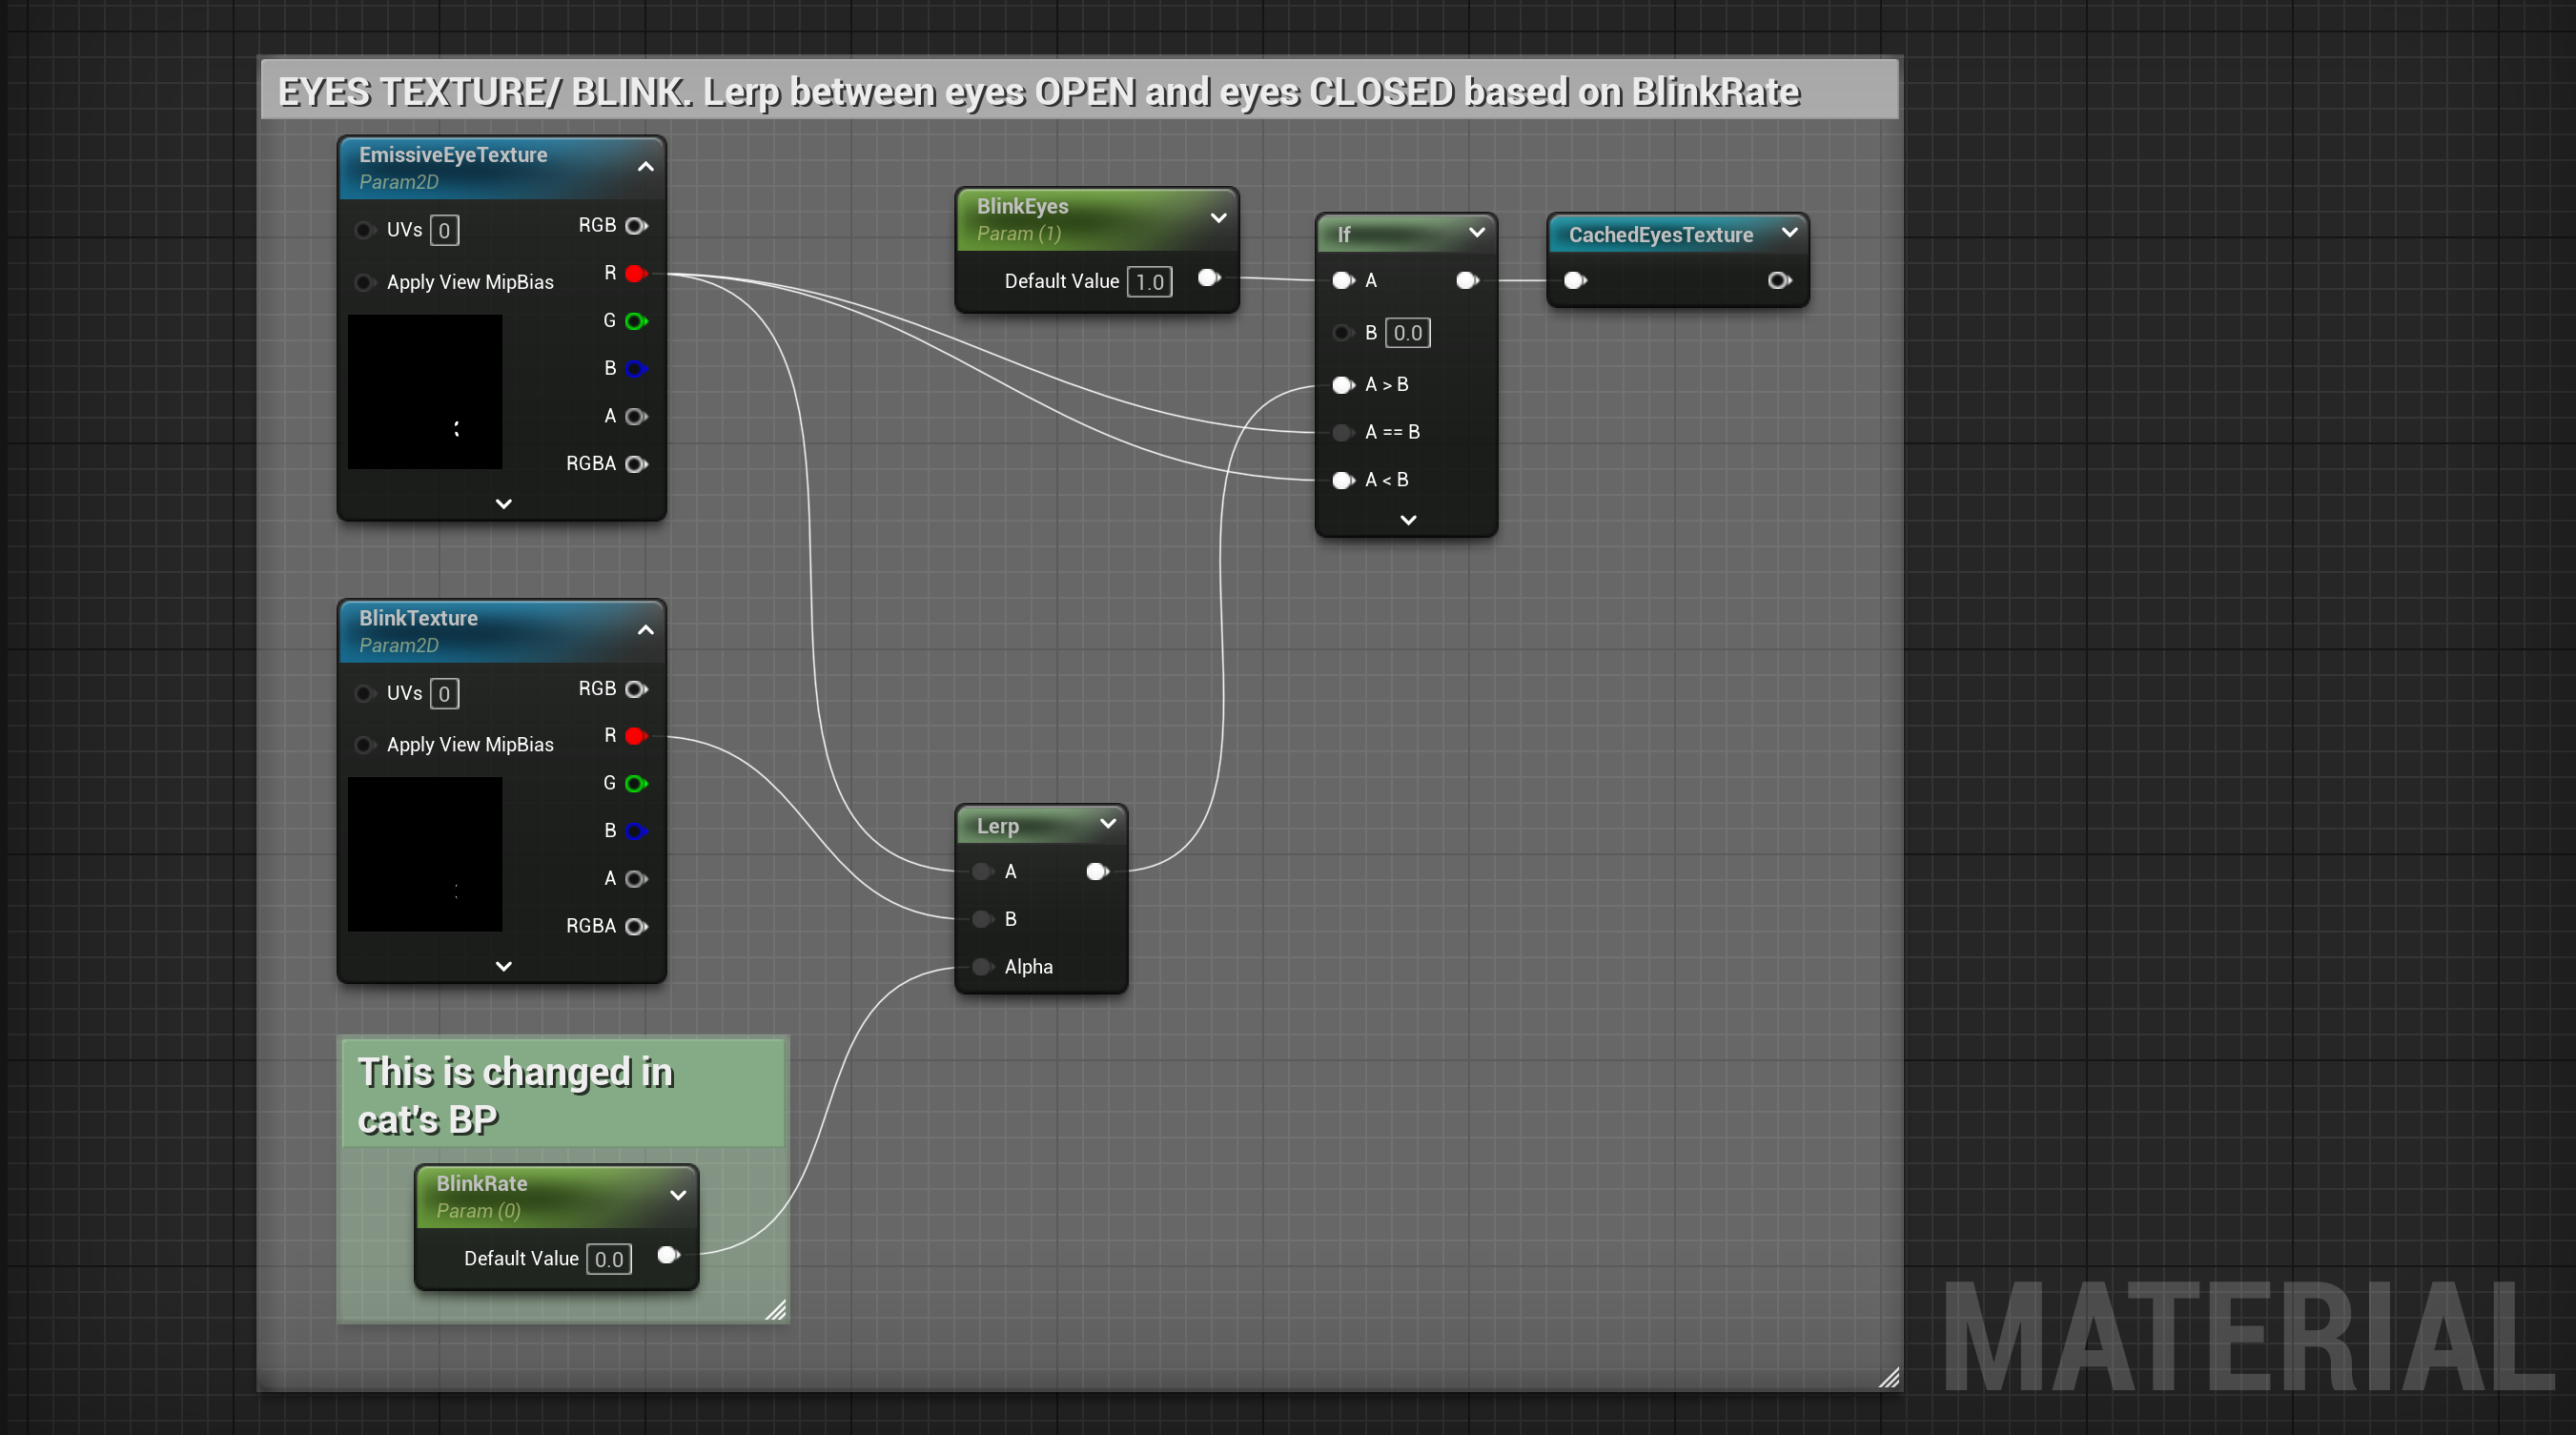
Task: Click the Apply View MipBias pin on EmissiveEyeTexture
Action: (364, 283)
